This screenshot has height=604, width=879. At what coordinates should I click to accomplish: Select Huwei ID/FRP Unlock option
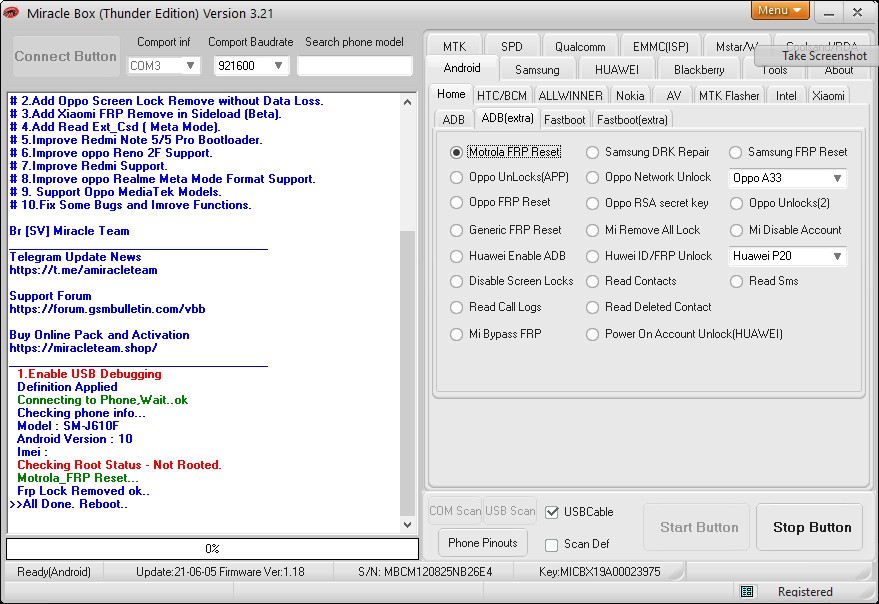592,256
